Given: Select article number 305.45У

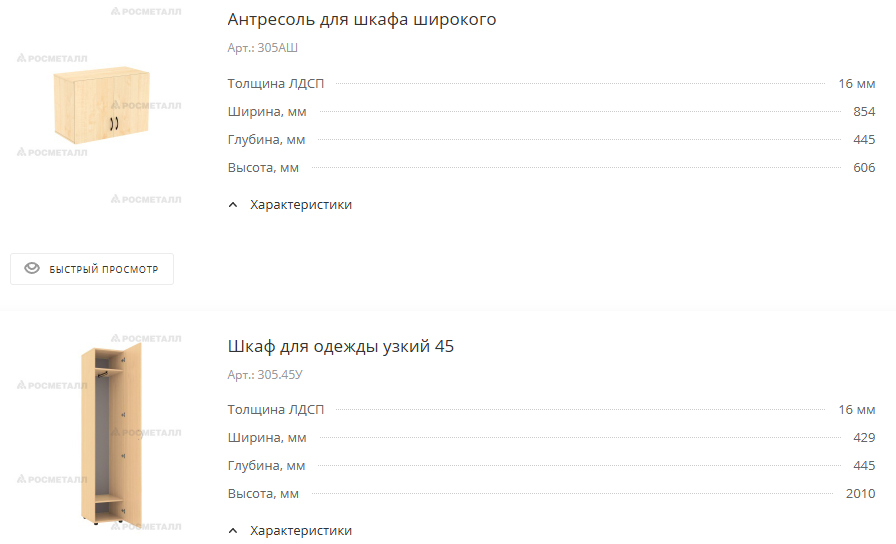Looking at the screenshot, I should (x=280, y=375).
